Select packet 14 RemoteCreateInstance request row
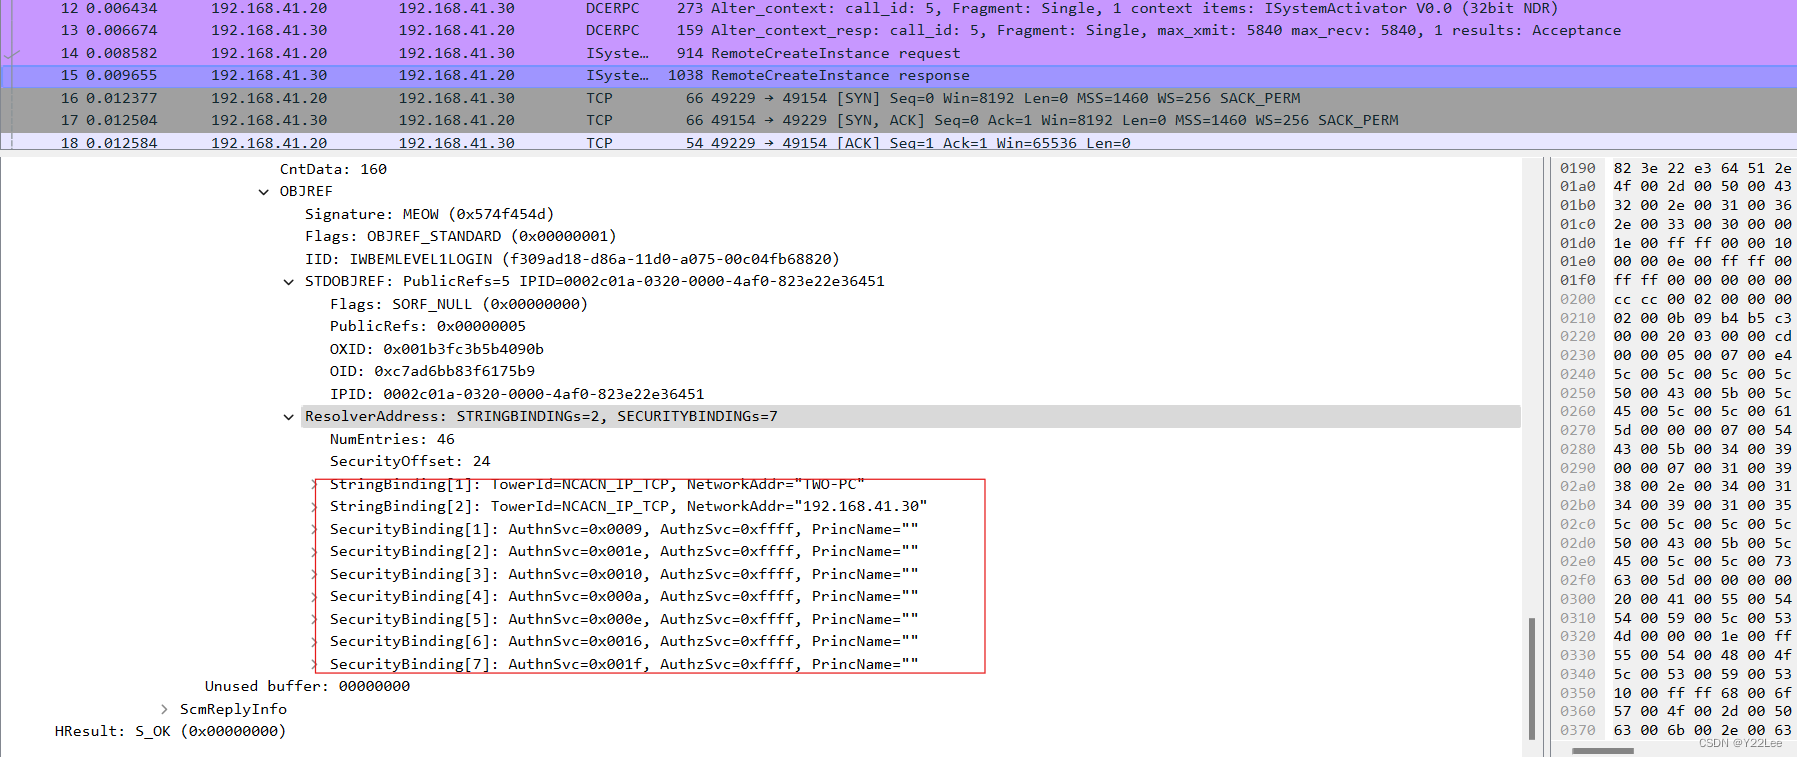Image resolution: width=1797 pixels, height=757 pixels. pos(898,53)
